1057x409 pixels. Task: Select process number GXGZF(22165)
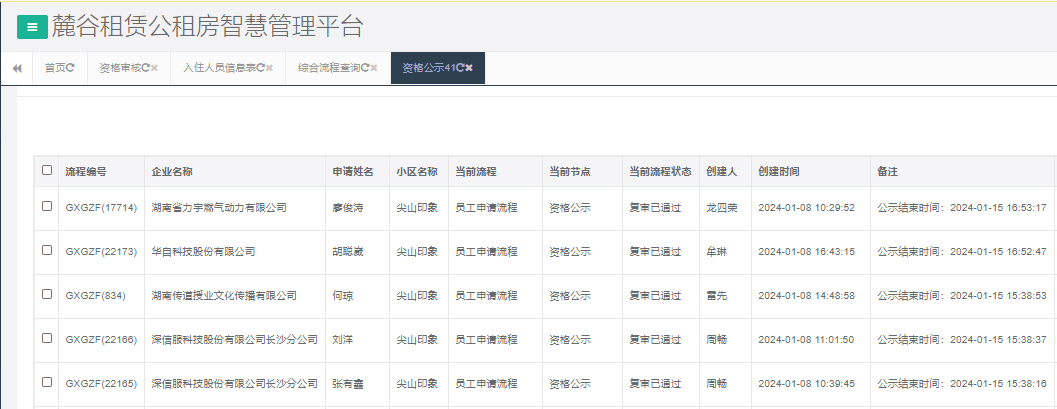tap(101, 383)
